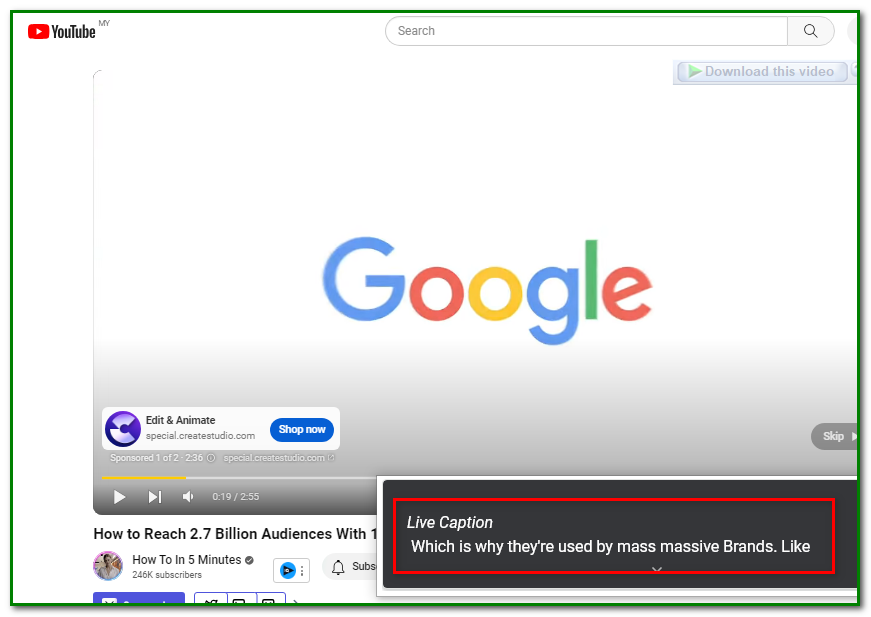This screenshot has width=871, height=617.
Task: Open the How To In 5 Minutes channel name
Action: pyautogui.click(x=187, y=560)
